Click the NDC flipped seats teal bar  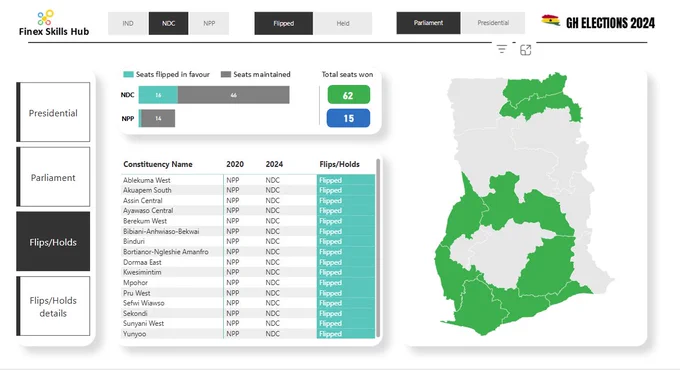pyautogui.click(x=158, y=95)
